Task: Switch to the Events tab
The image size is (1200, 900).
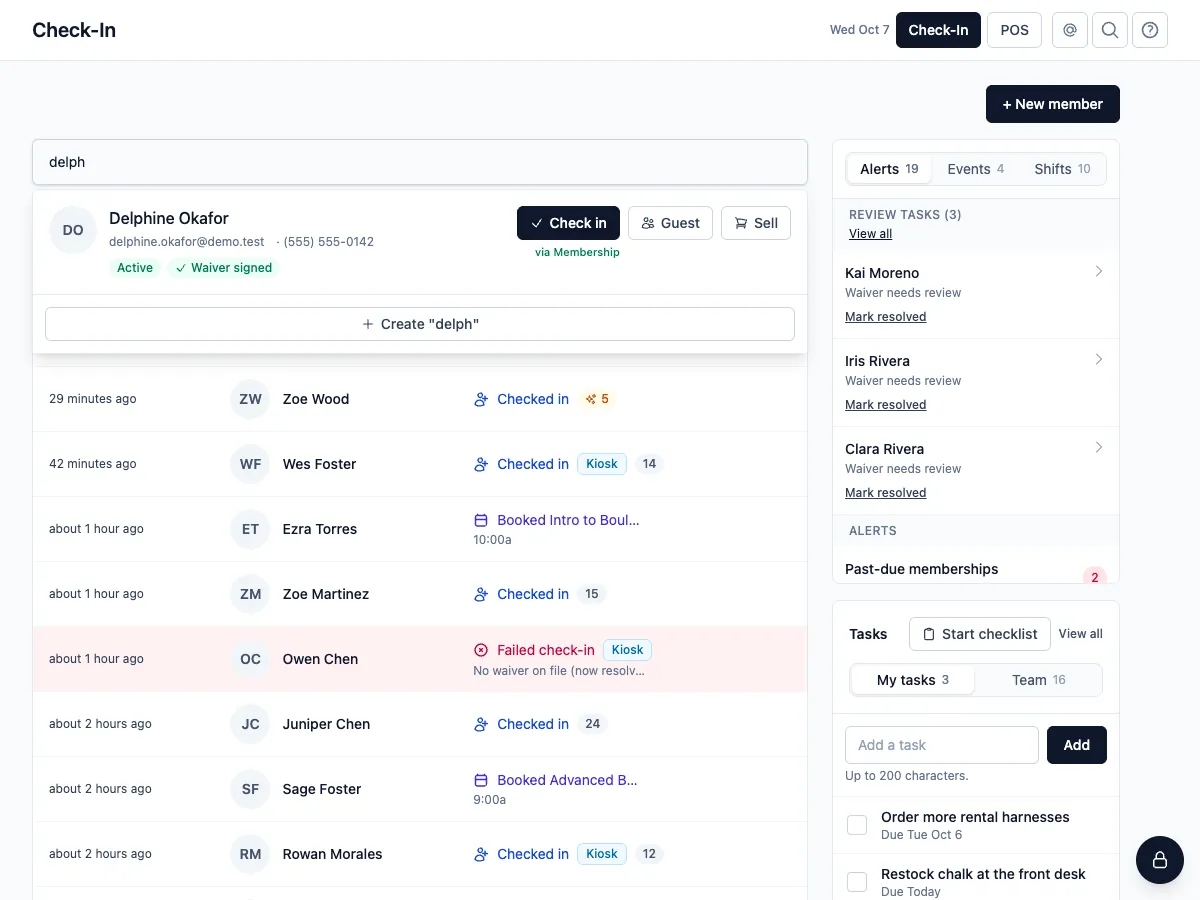Action: pos(976,169)
